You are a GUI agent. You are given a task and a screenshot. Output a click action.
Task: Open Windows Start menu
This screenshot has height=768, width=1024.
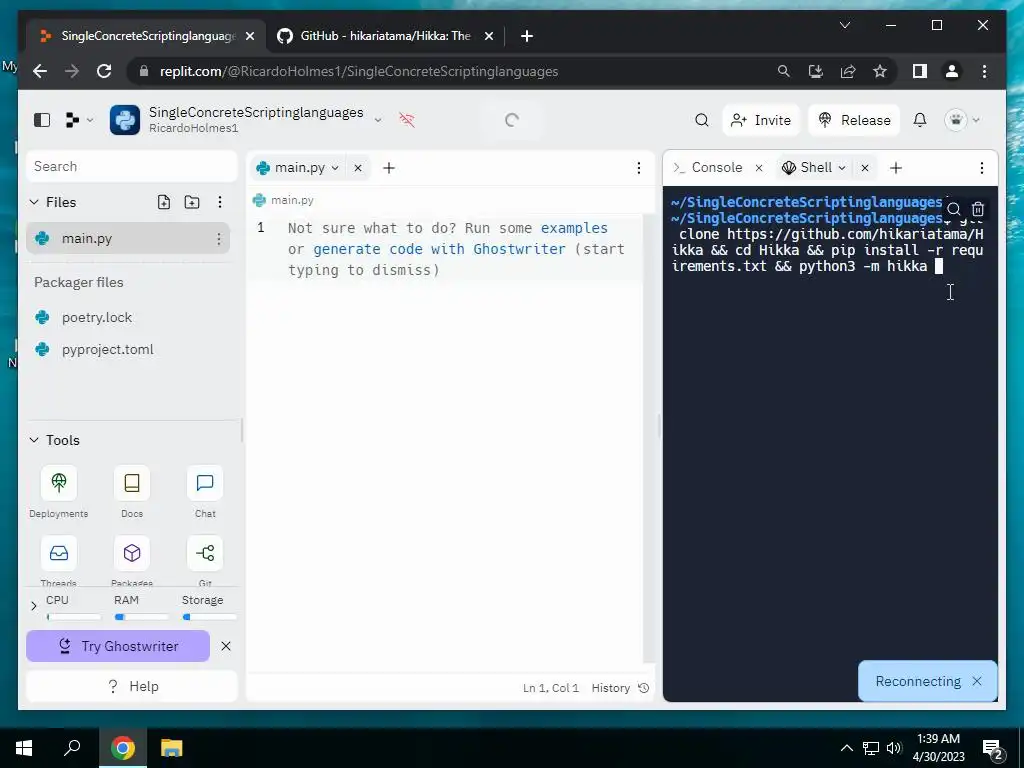[x=24, y=748]
